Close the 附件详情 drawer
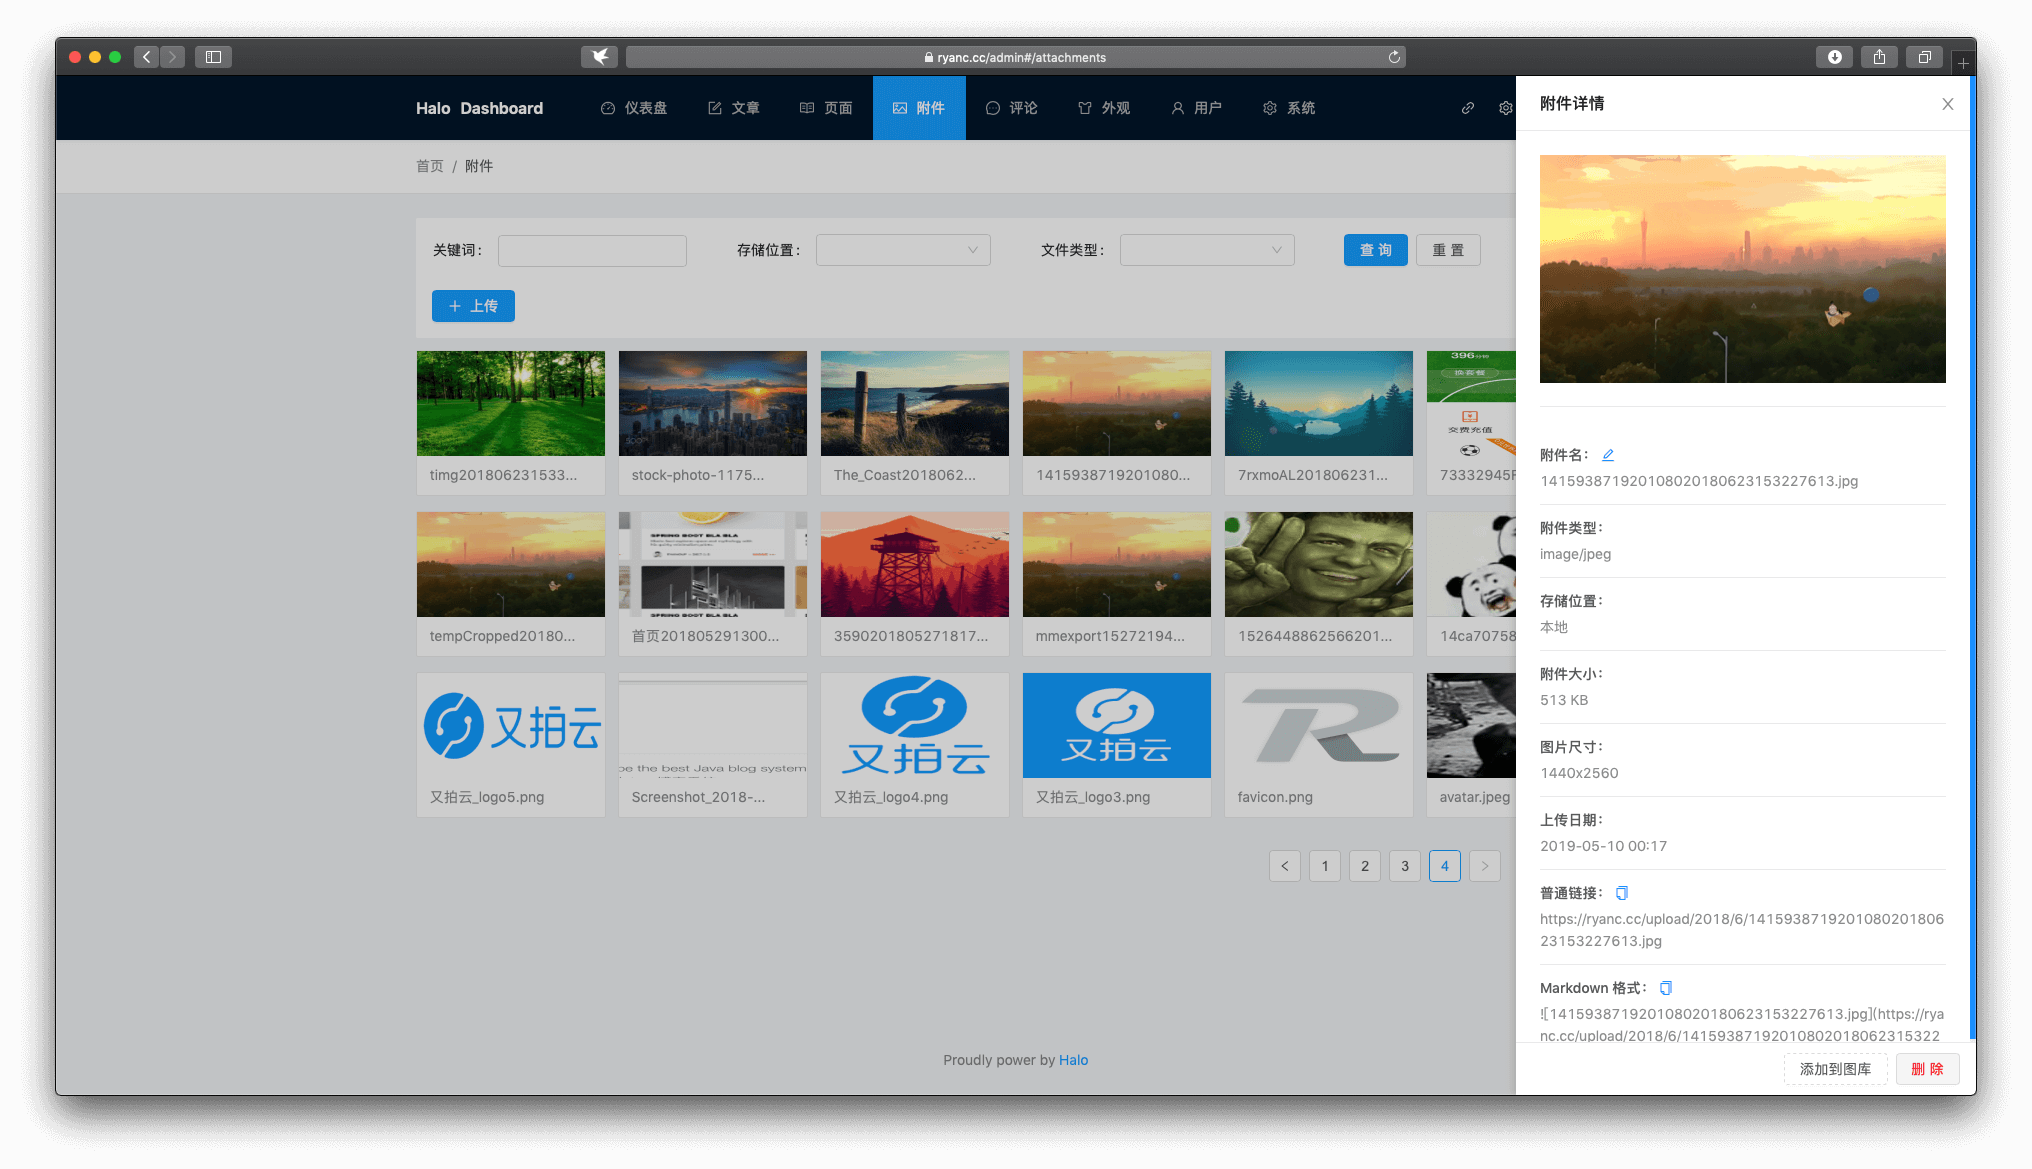Screen dimensions: 2032x1169 click(1947, 104)
